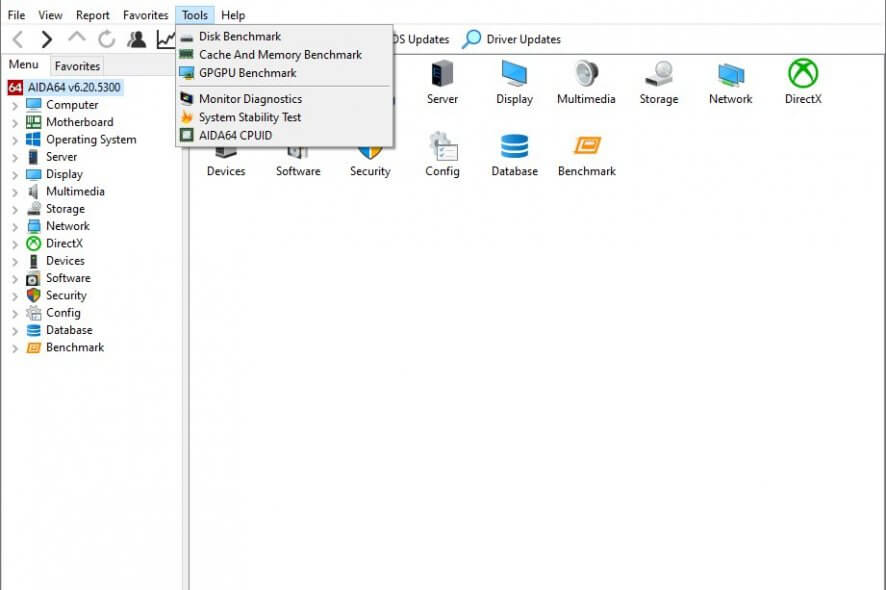Select DirectX in the sidebar tree

pos(64,244)
